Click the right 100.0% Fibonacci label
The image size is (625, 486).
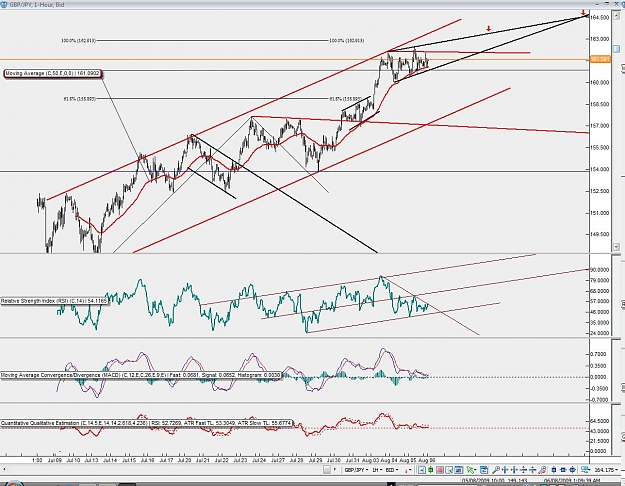pyautogui.click(x=346, y=41)
